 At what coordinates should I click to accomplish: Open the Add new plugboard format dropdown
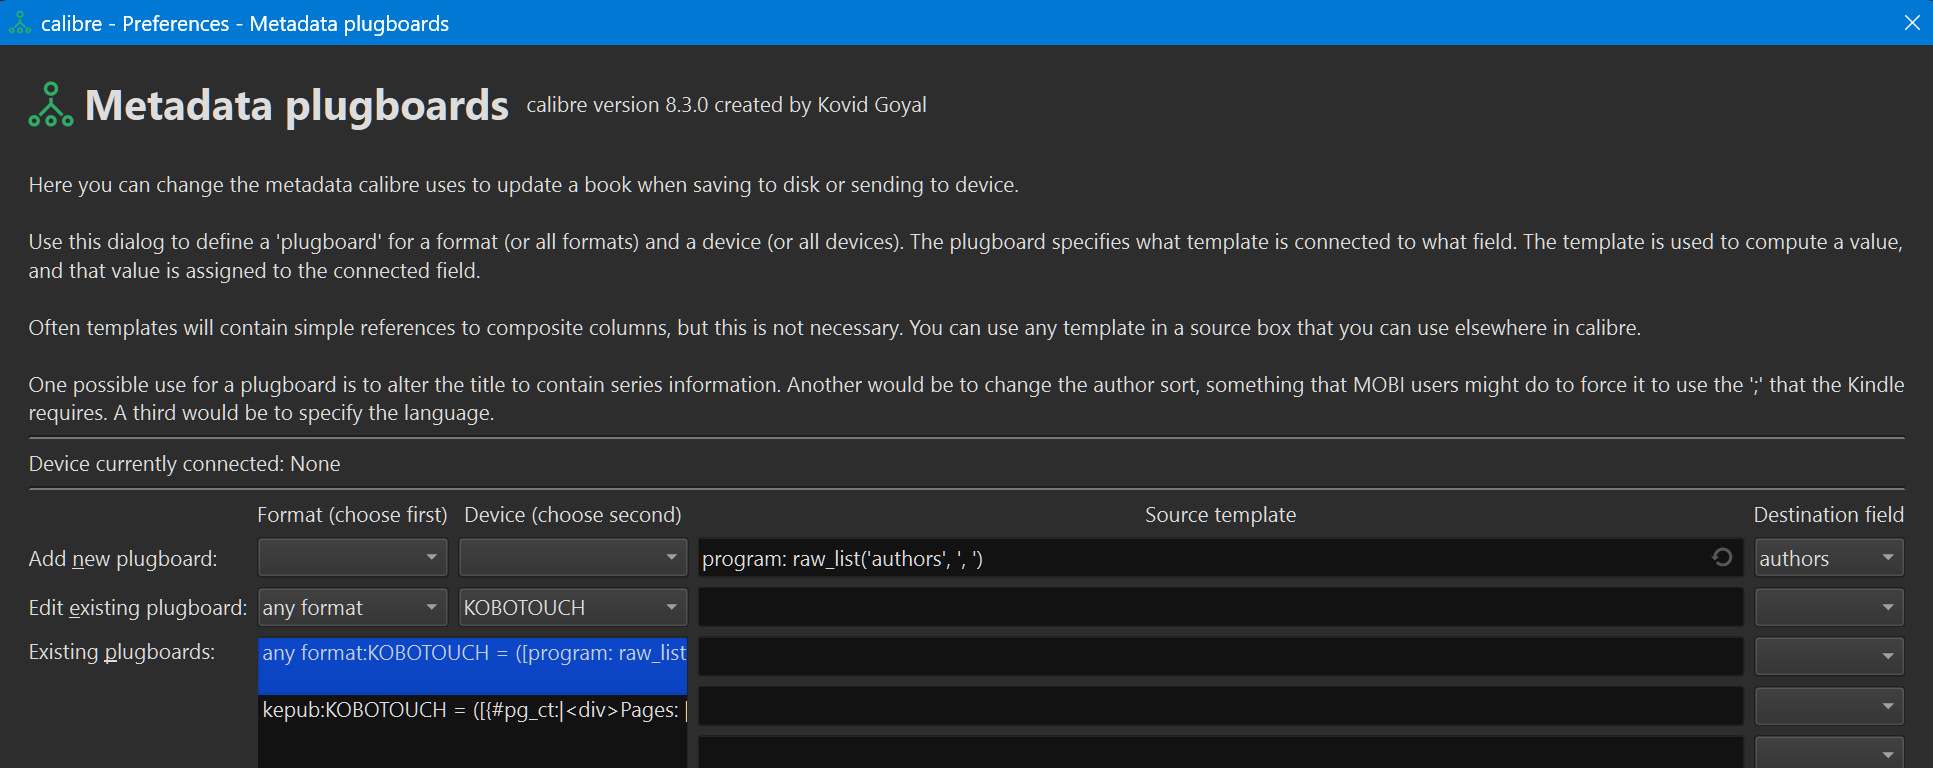coord(352,558)
